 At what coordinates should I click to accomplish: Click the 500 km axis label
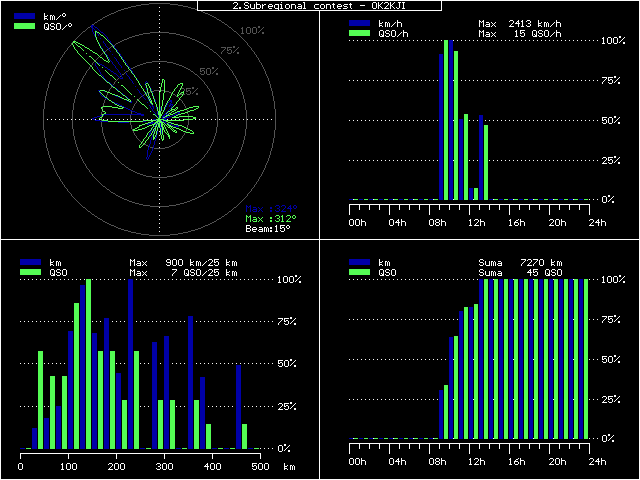pyautogui.click(x=260, y=467)
